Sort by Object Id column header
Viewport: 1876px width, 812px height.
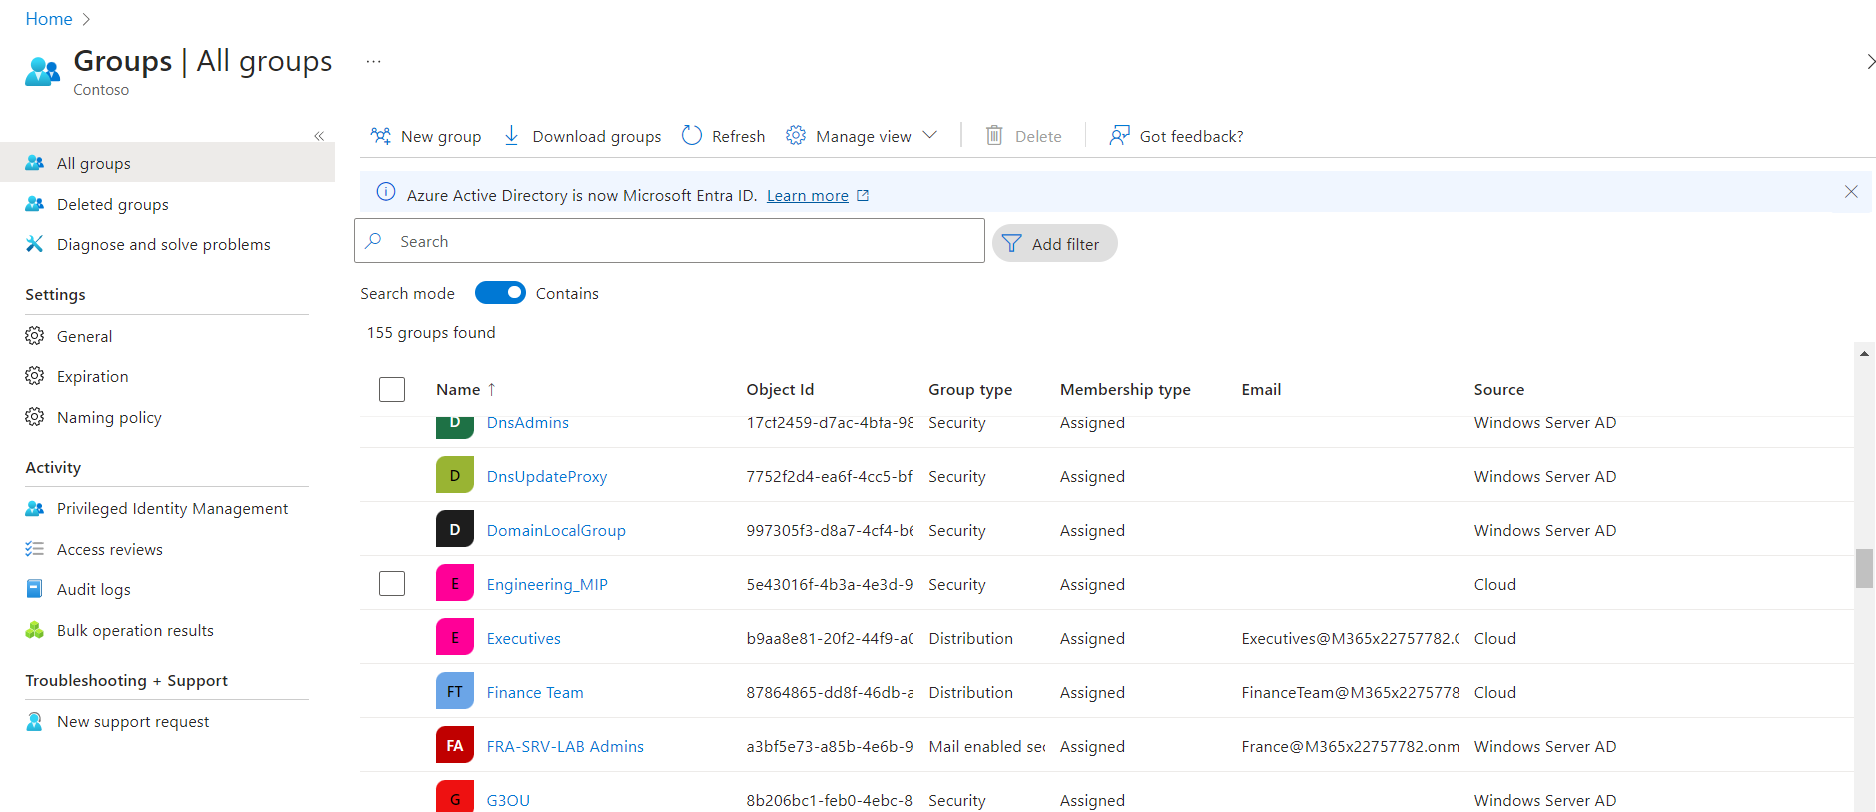pos(780,390)
